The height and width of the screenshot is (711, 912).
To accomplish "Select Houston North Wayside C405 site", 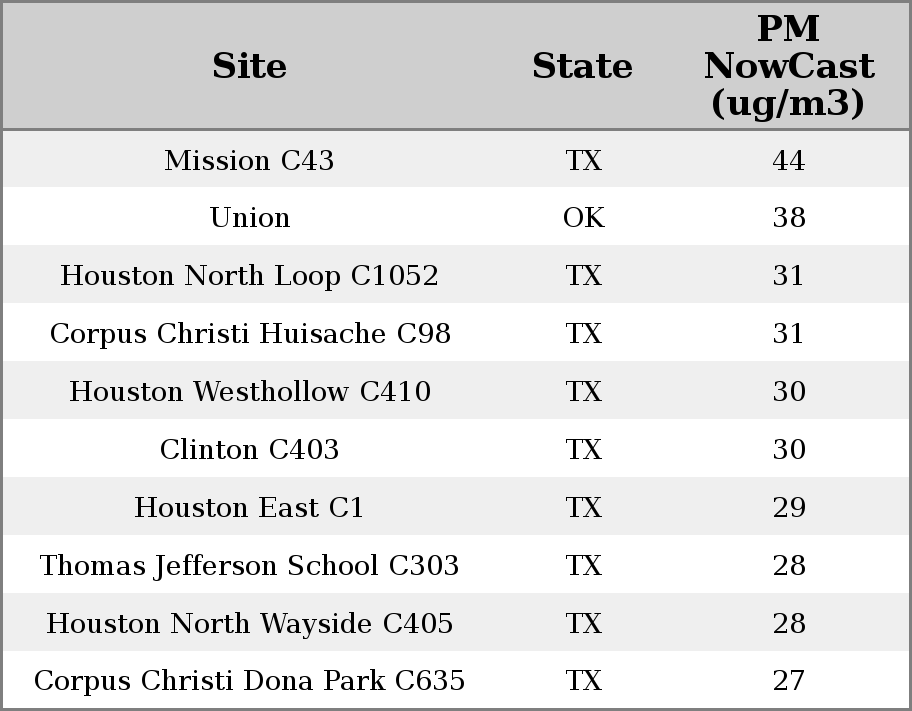I will pyautogui.click(x=249, y=624).
